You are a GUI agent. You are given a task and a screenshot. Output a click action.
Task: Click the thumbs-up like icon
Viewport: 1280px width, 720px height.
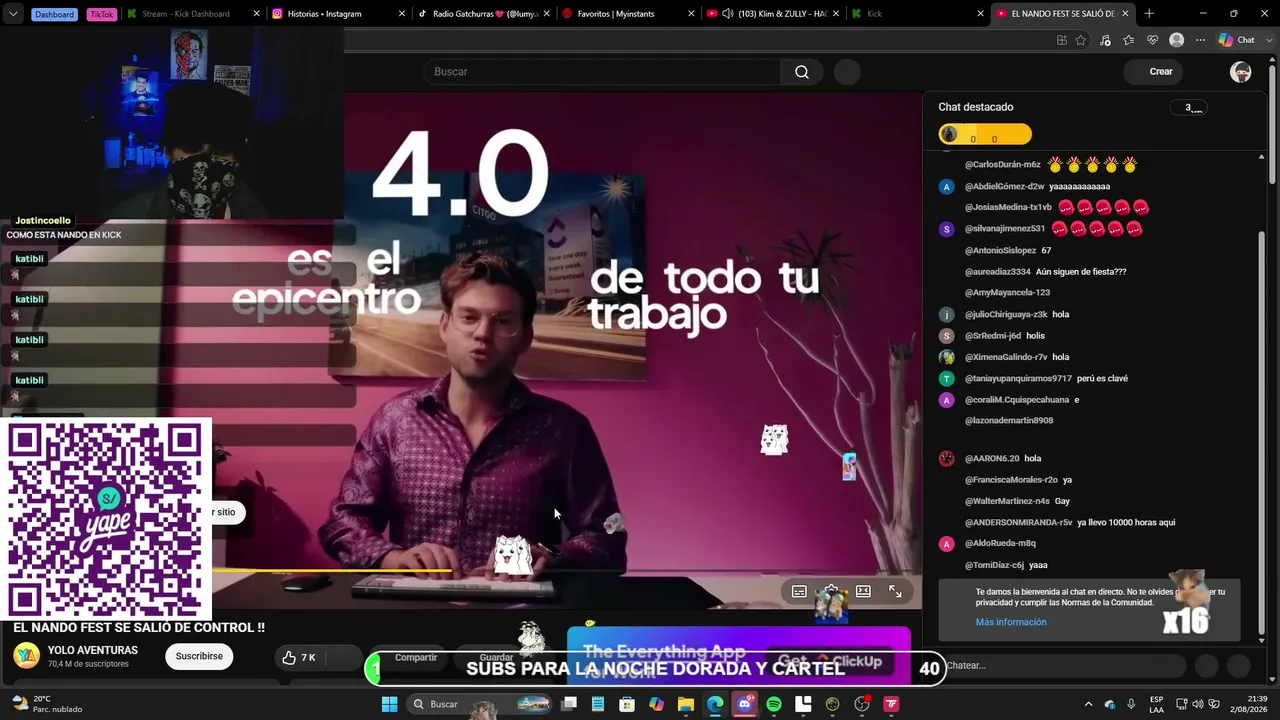(x=289, y=657)
